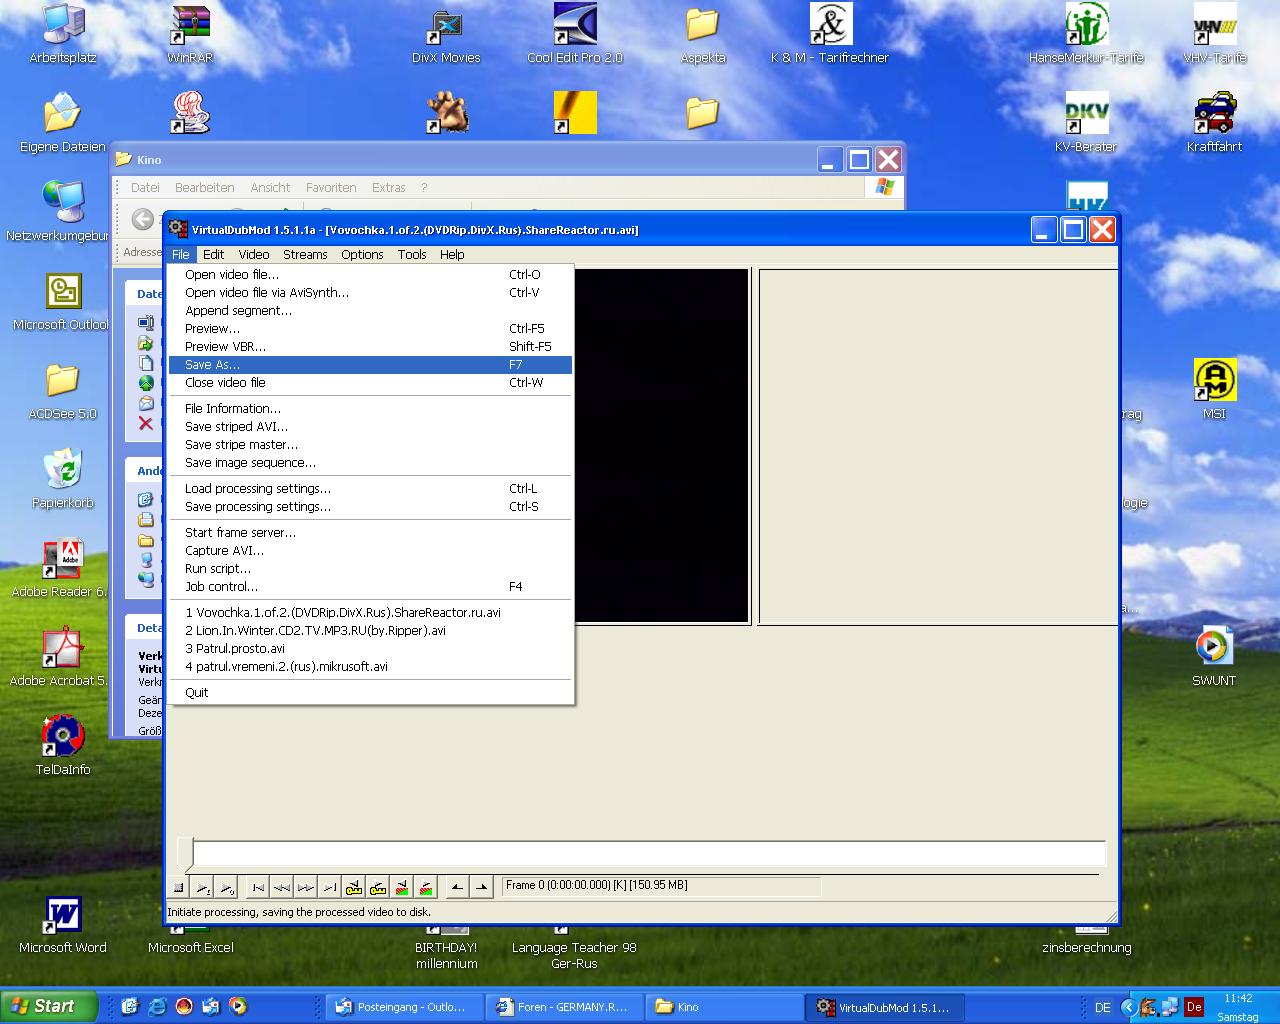Viewport: 1280px width, 1024px height.
Task: Open the Video menu in VirtualDubMod
Action: click(254, 255)
